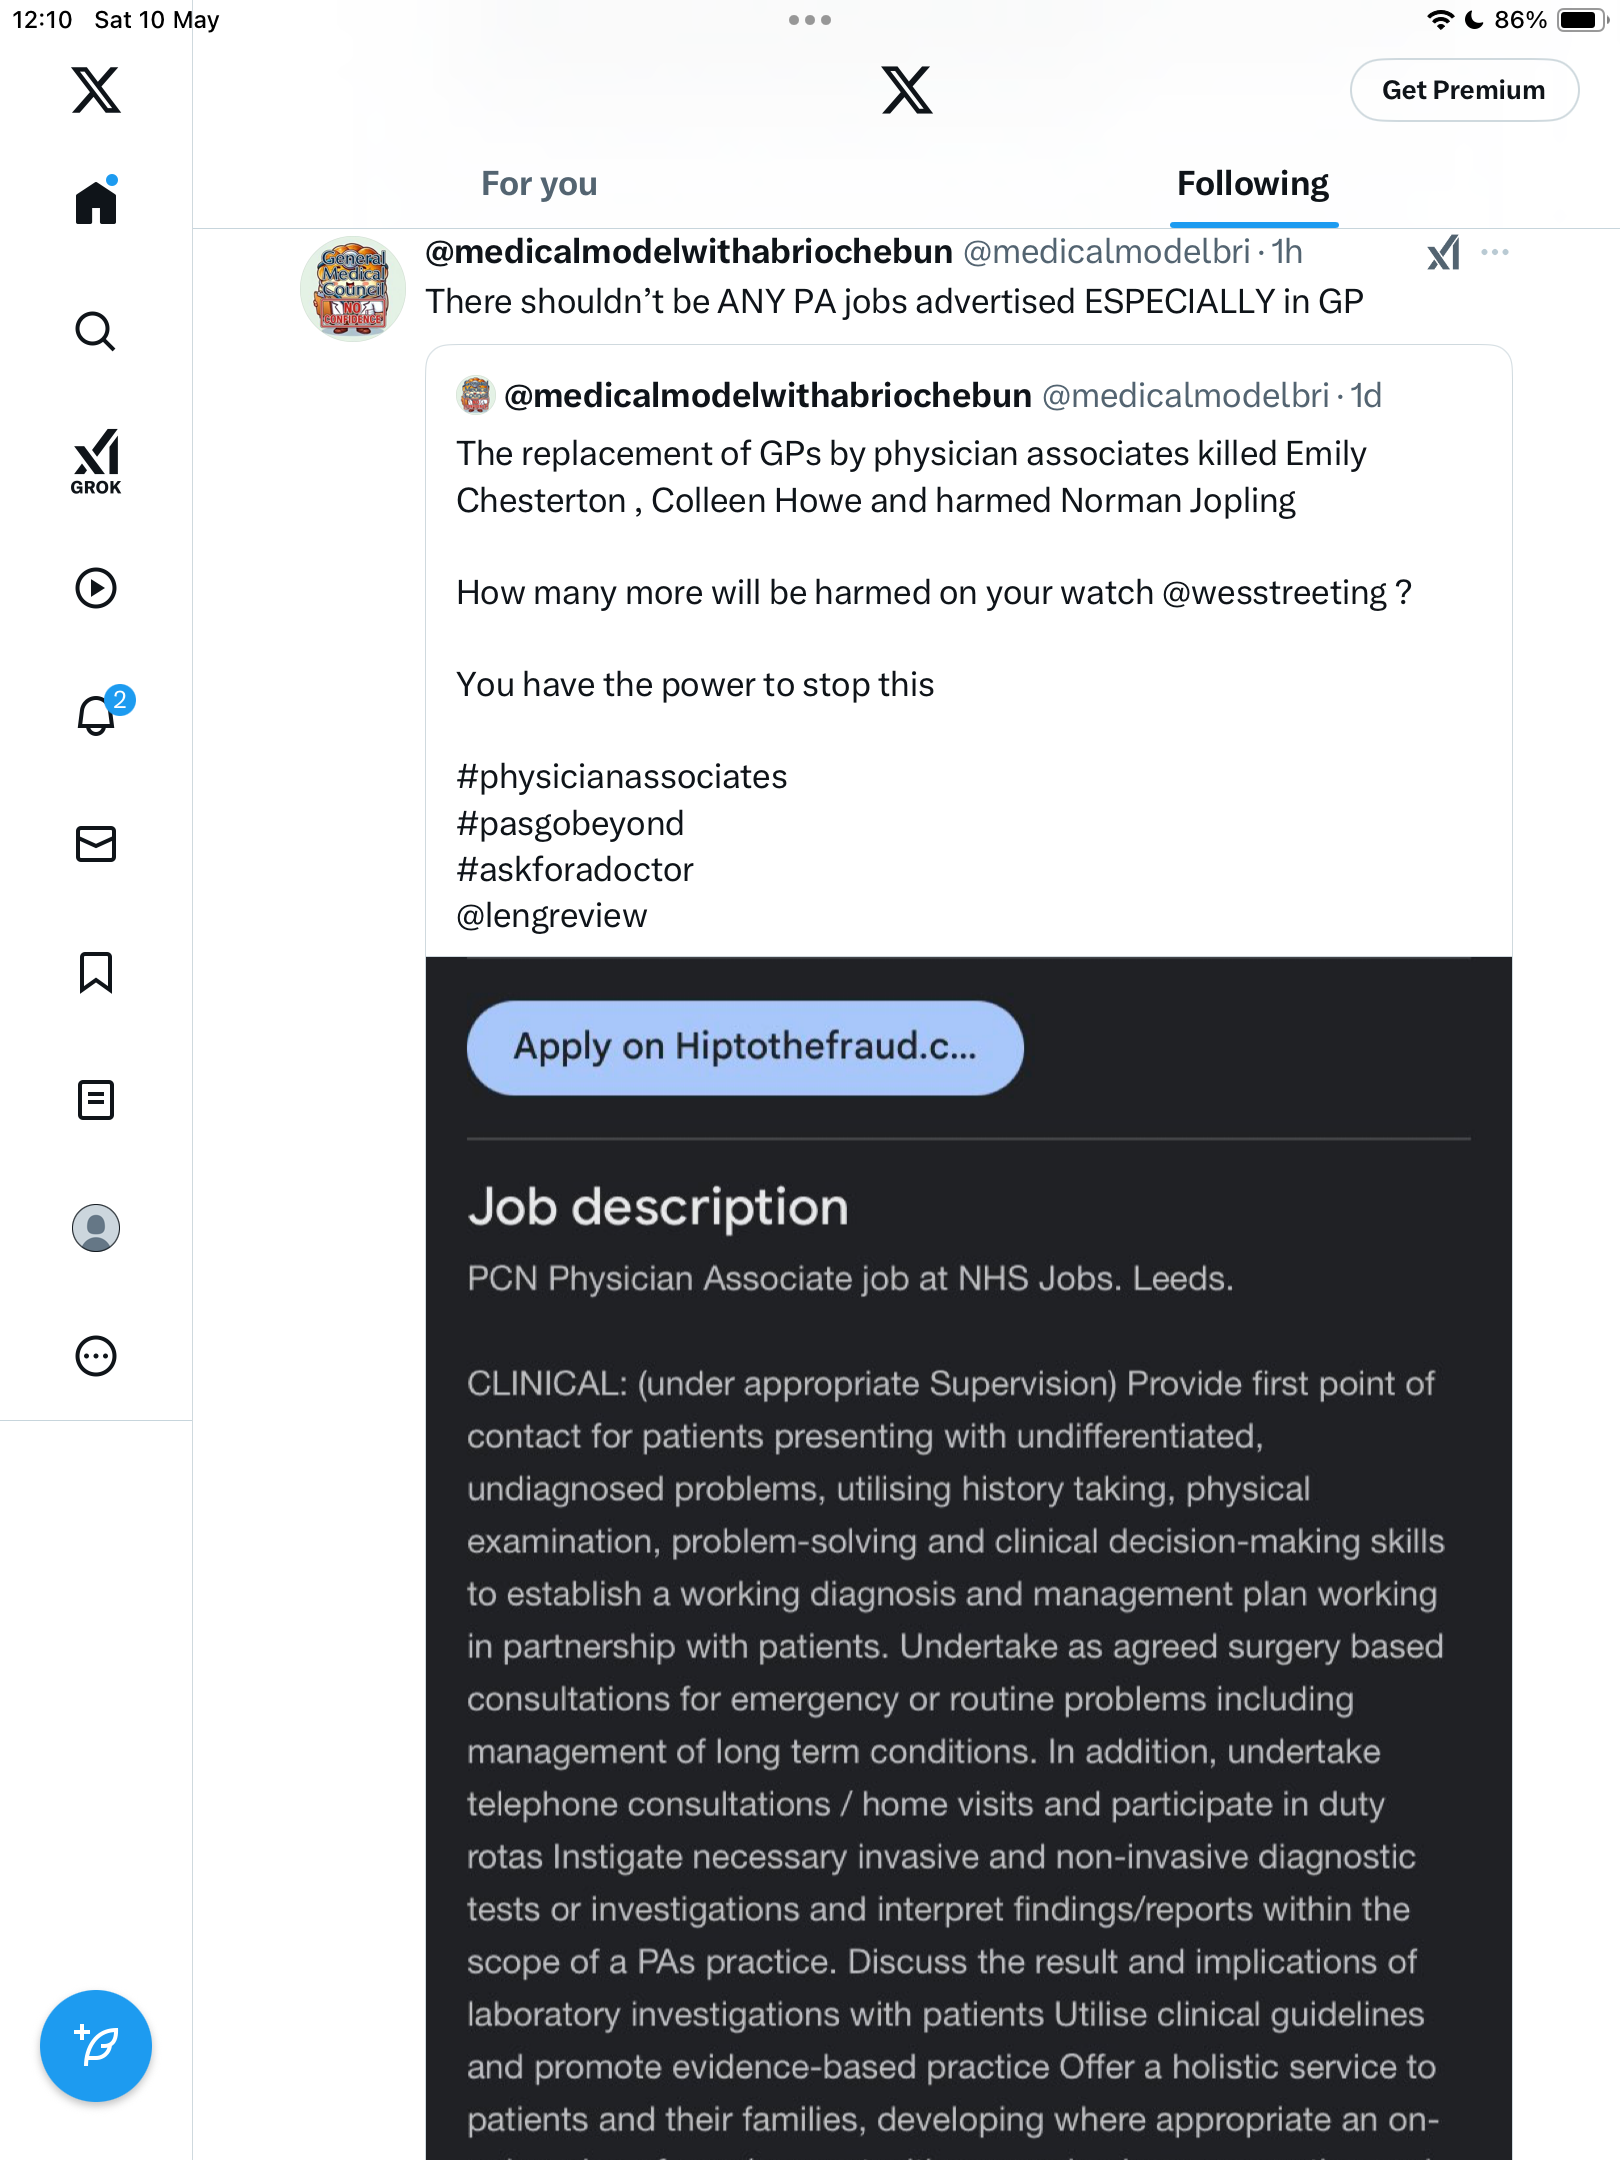Screen dimensions: 1620x2160
Task: Open the Home feed icon
Action: 96,202
